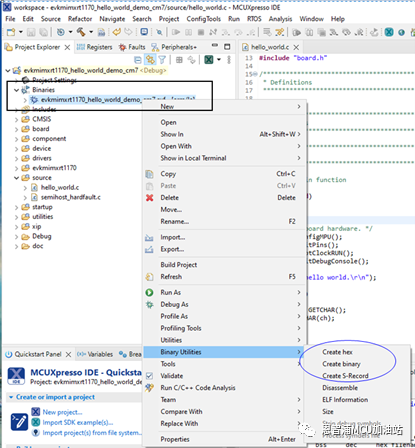Expand the drivers folder node

click(16, 158)
